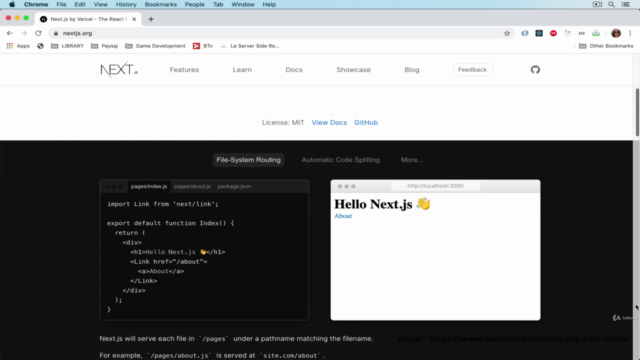Open the globe bookmark icon
This screenshot has width=640, height=360.
tap(40, 46)
